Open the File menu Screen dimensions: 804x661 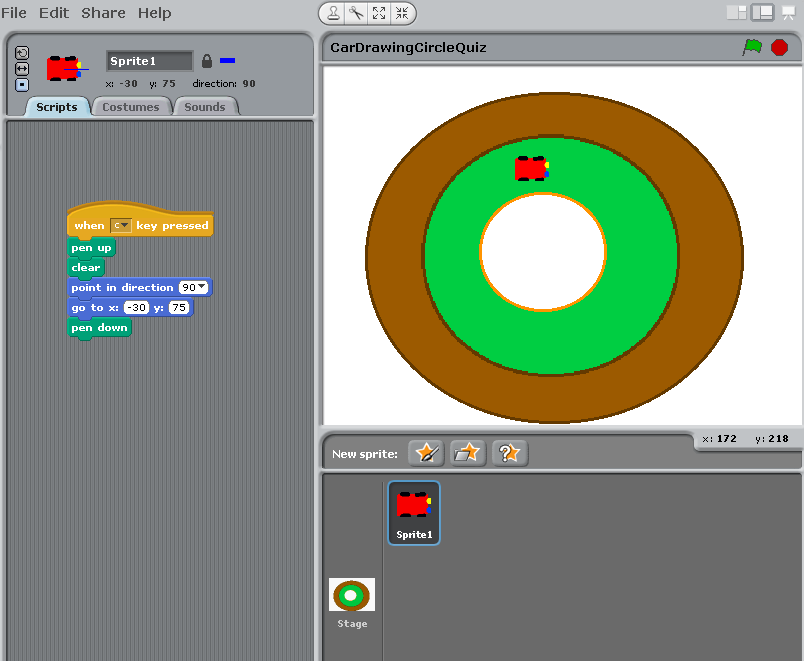point(14,13)
